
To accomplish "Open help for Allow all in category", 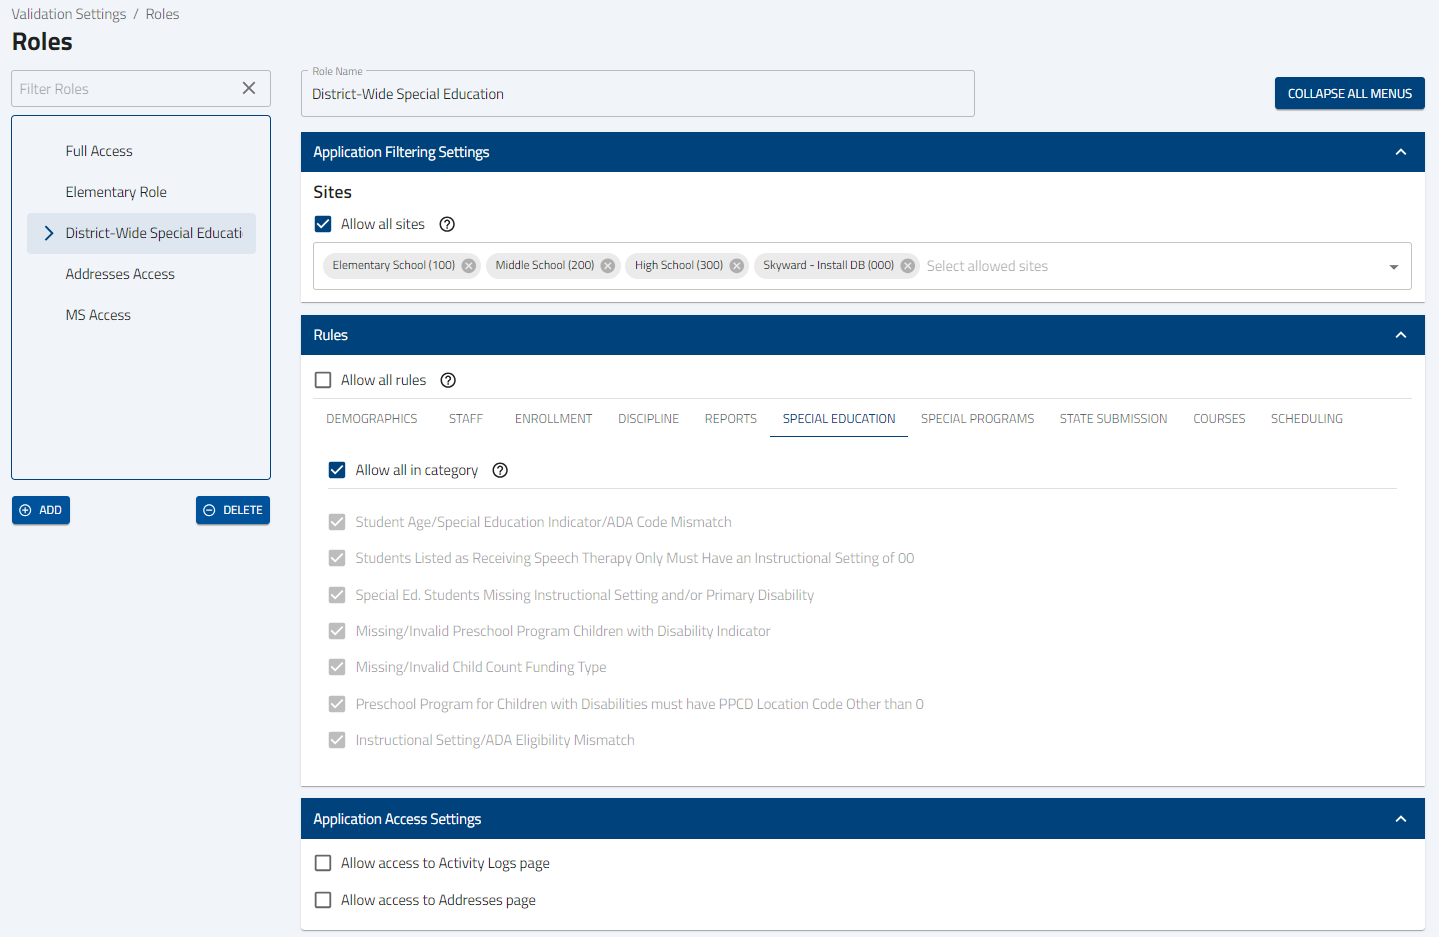I will pyautogui.click(x=500, y=470).
